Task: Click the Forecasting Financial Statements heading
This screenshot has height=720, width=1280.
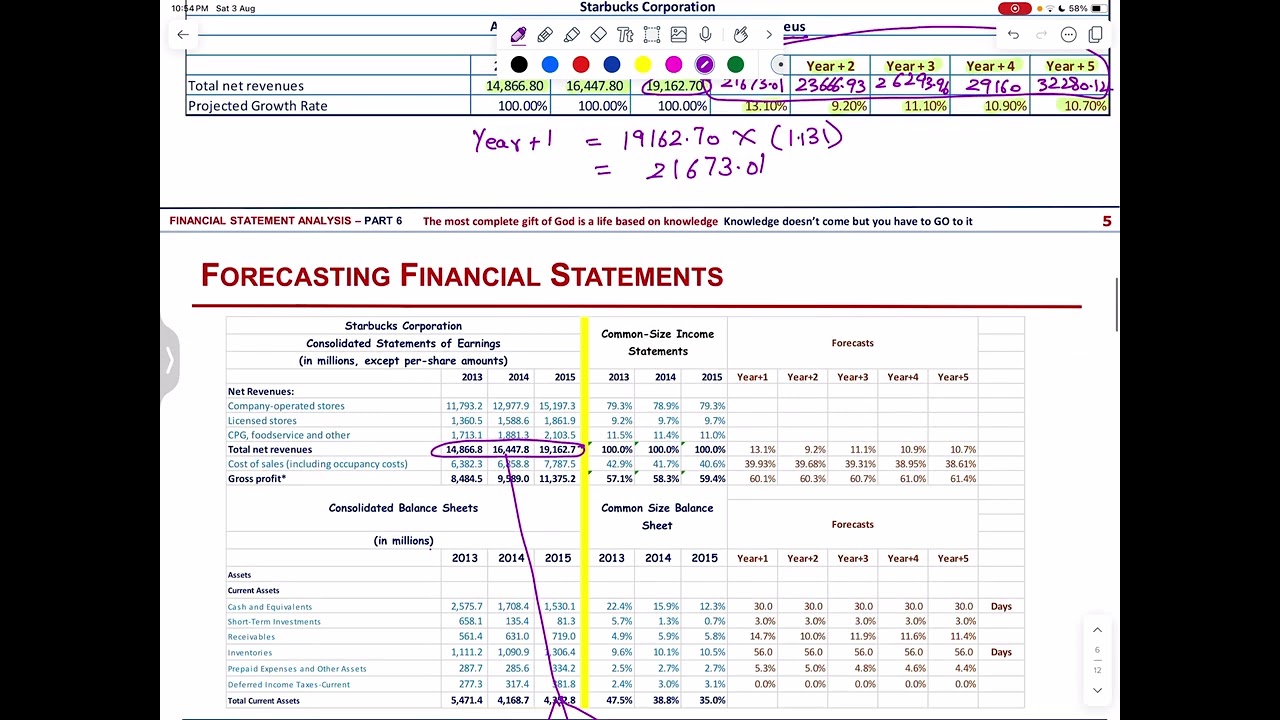Action: (x=462, y=276)
